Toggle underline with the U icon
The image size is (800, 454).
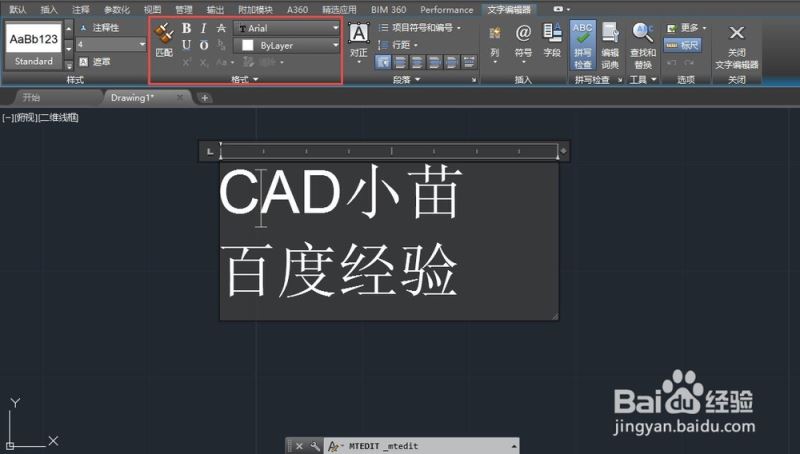point(186,45)
